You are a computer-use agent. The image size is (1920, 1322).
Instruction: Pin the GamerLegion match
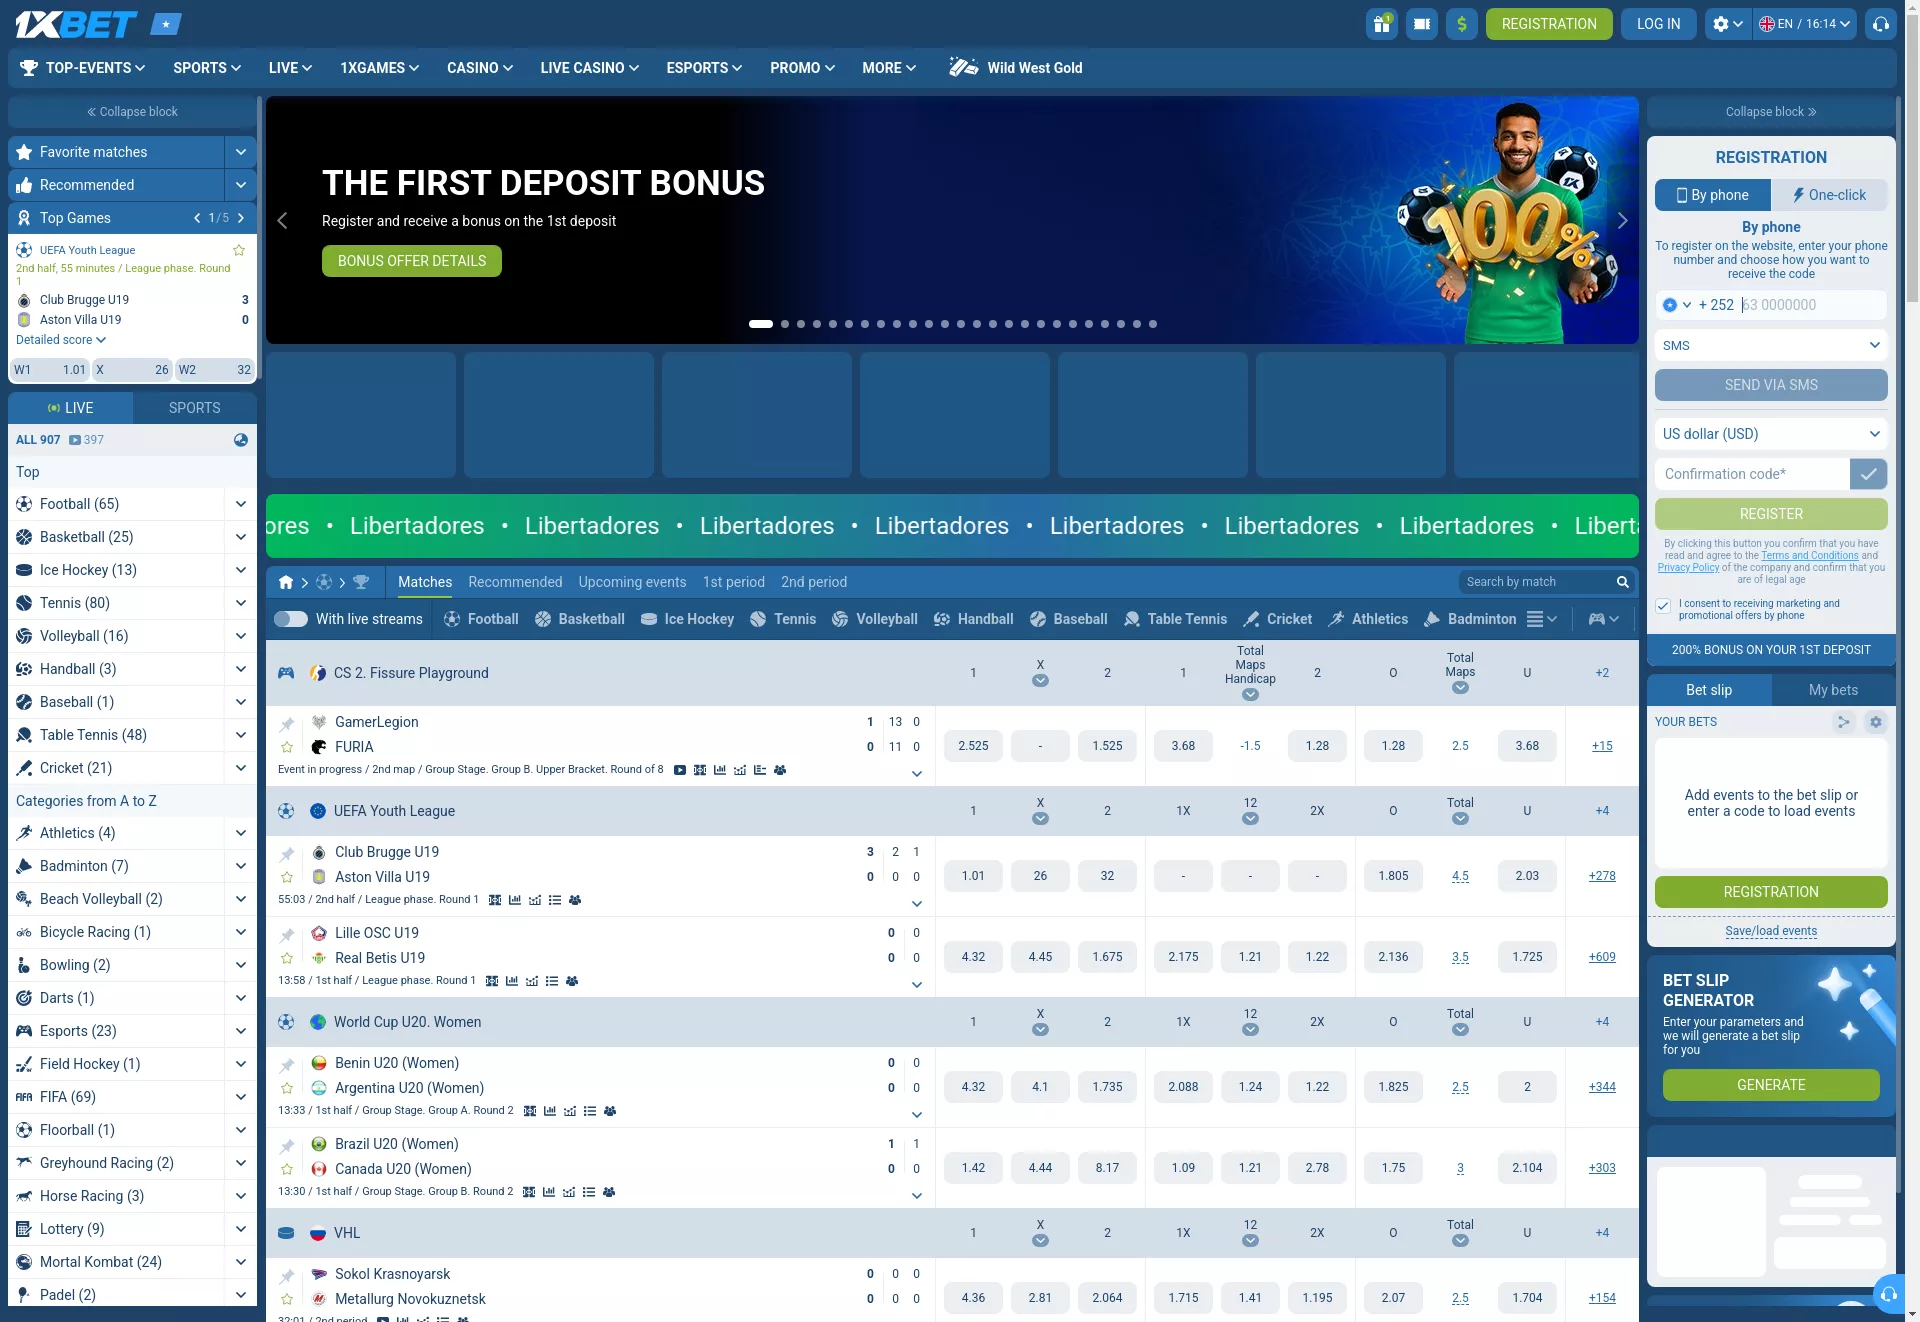click(287, 723)
